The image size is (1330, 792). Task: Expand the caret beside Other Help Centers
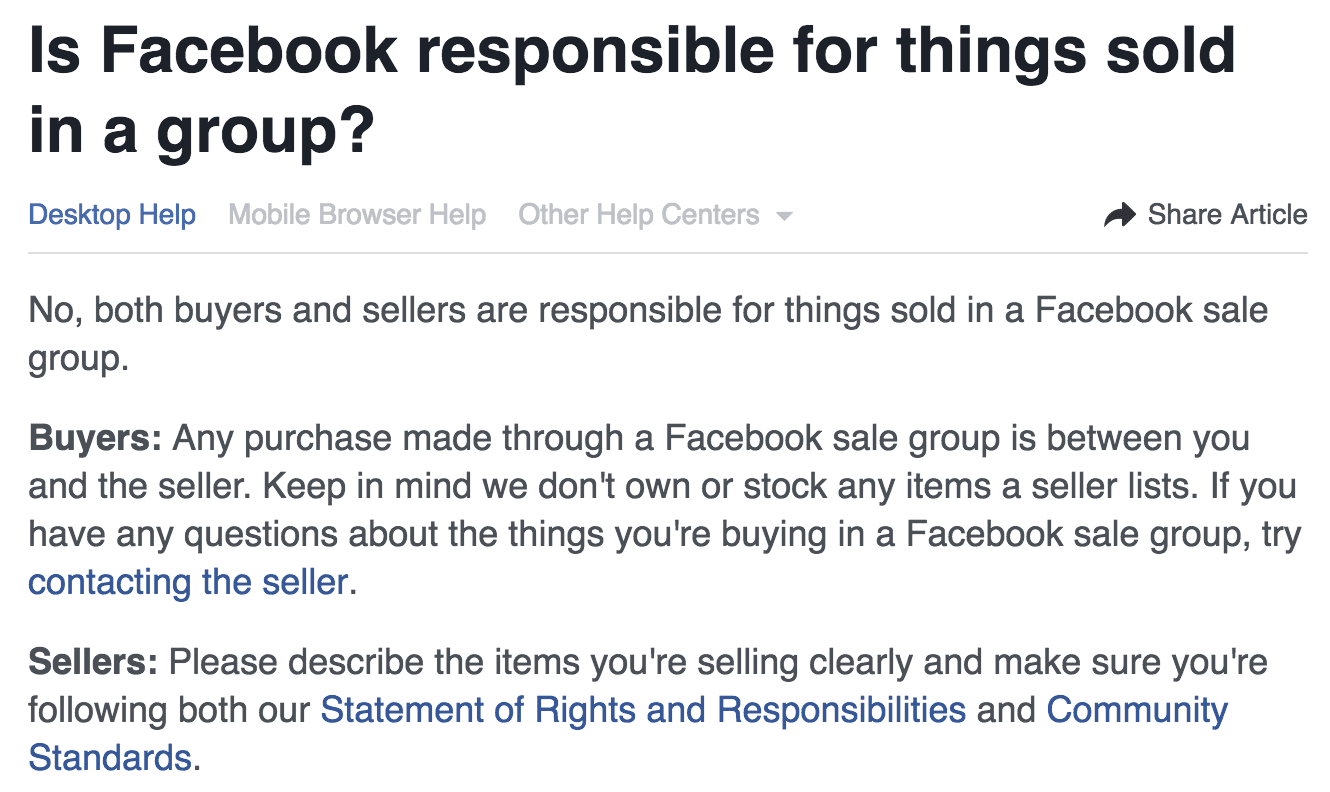(x=784, y=216)
